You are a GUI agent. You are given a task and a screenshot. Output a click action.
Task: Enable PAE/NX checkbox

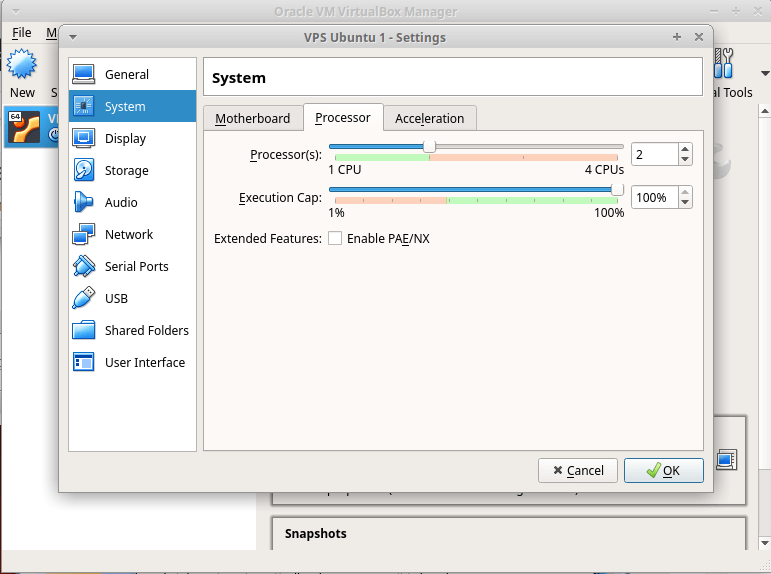[335, 239]
